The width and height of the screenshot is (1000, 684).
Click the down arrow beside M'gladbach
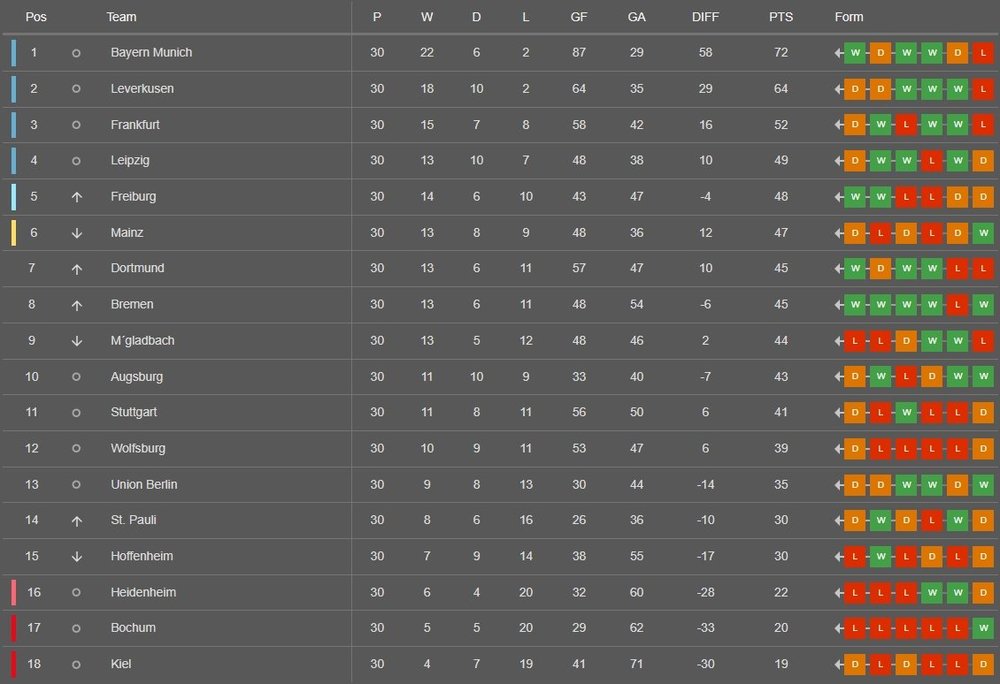[76, 341]
